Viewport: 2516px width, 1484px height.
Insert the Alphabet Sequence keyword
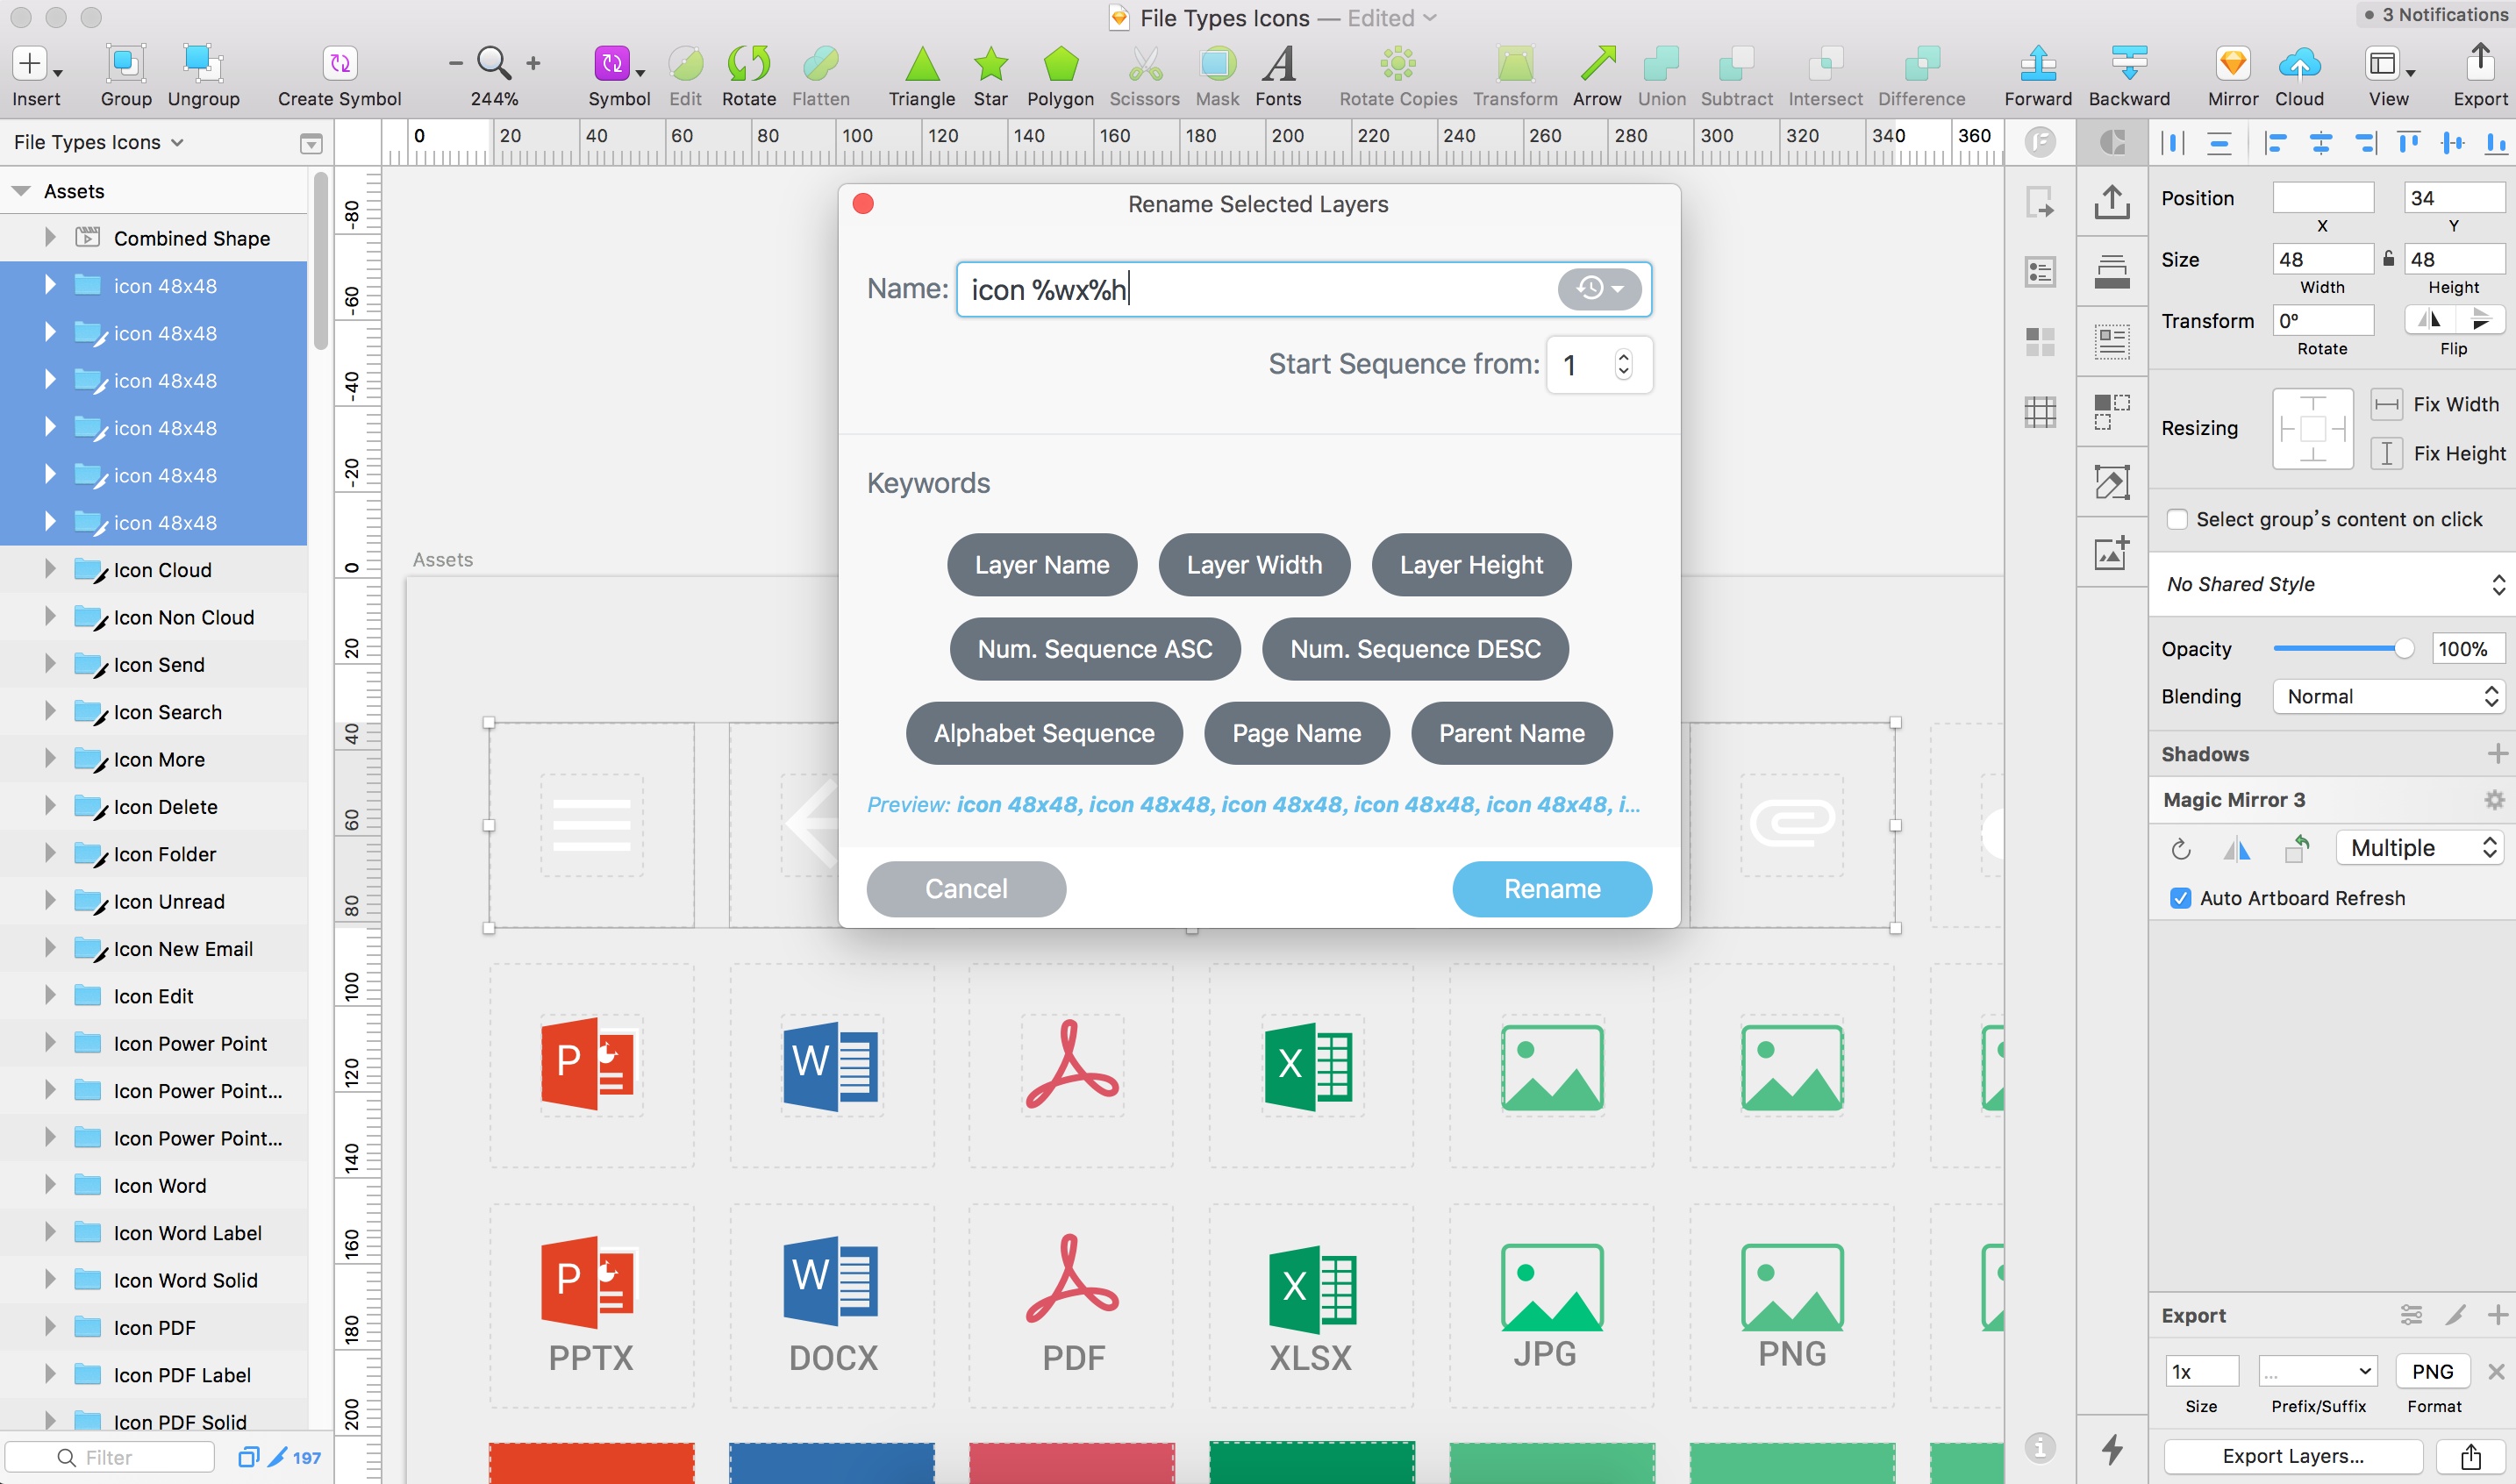click(x=1044, y=733)
